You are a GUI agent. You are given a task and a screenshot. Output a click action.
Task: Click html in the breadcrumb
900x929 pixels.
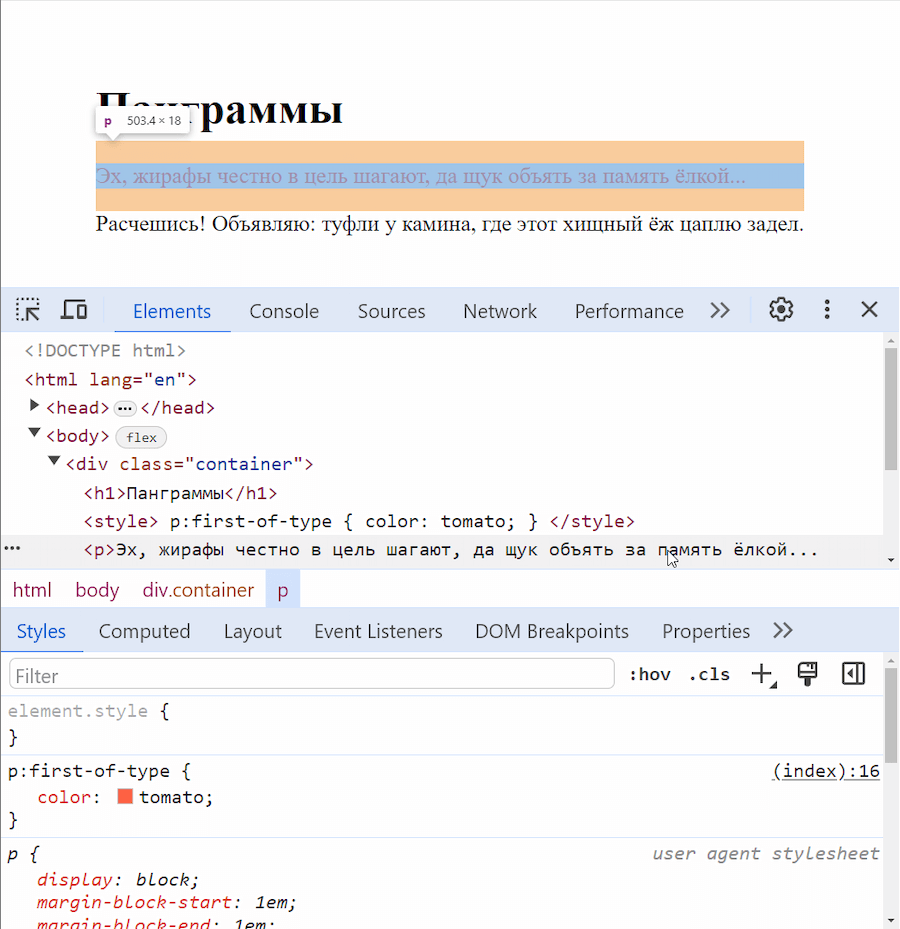tap(32, 590)
